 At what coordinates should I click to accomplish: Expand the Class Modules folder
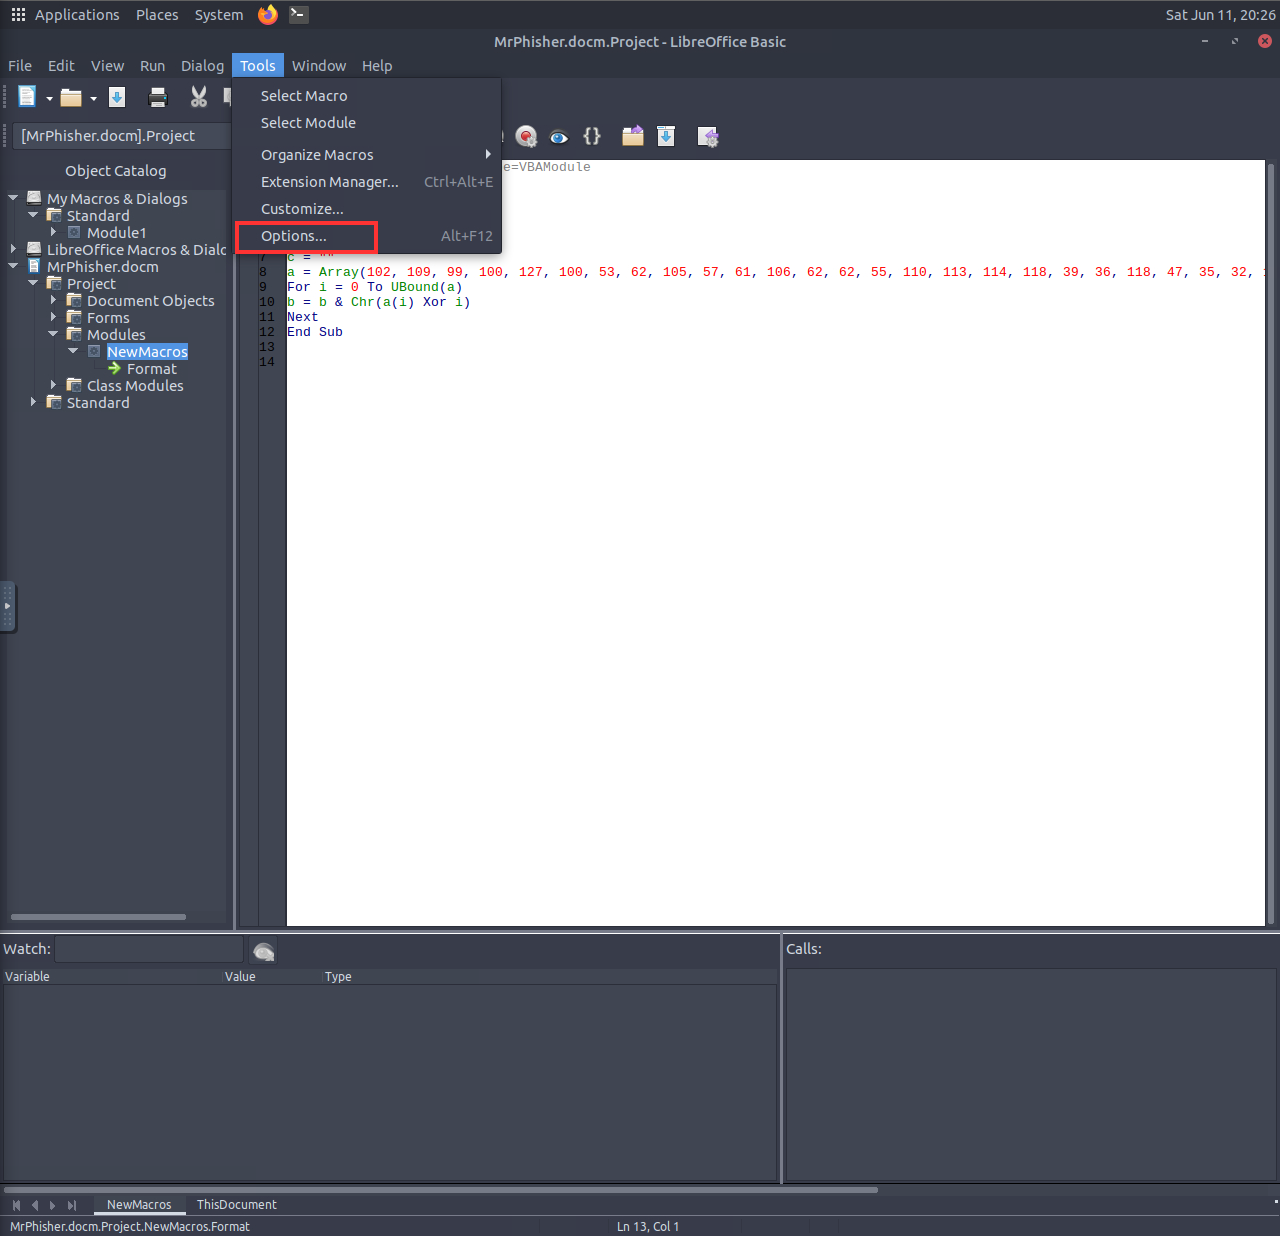click(x=53, y=385)
